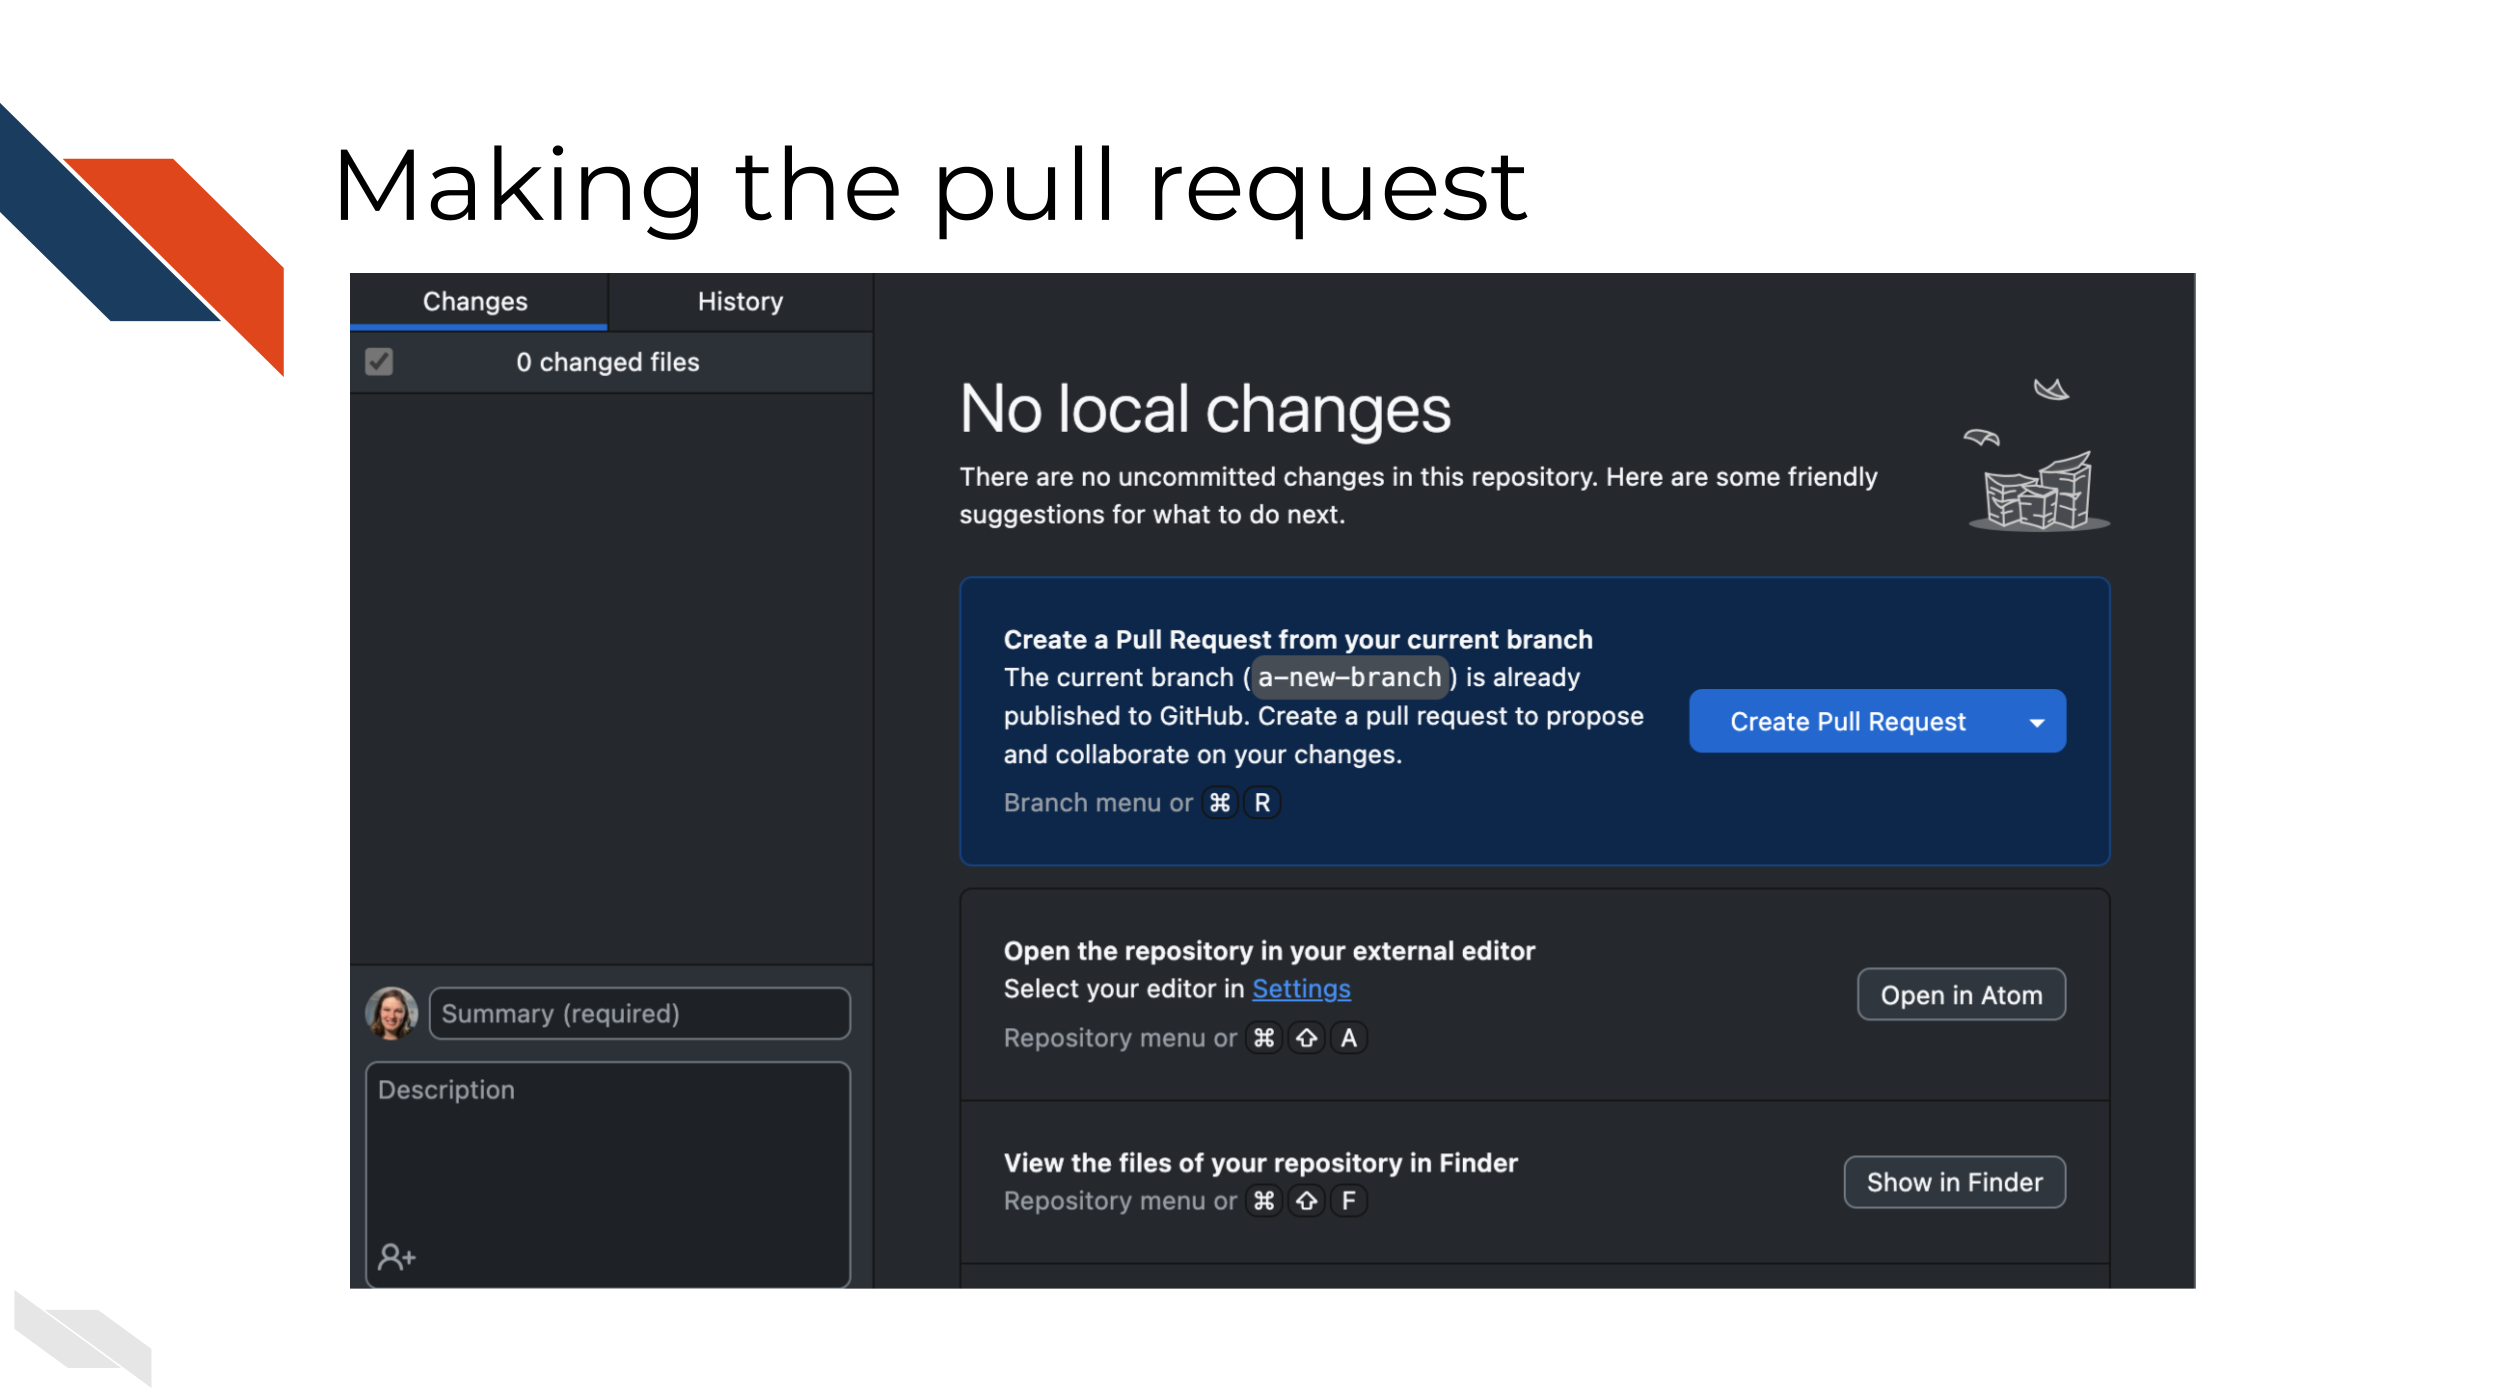
Task: Click the a-new-branch branch name label
Action: pyautogui.click(x=1349, y=677)
